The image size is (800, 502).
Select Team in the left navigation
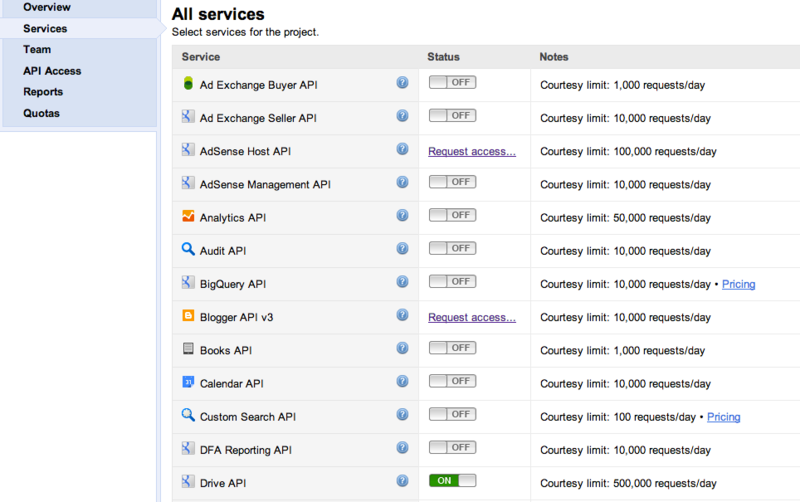point(37,49)
